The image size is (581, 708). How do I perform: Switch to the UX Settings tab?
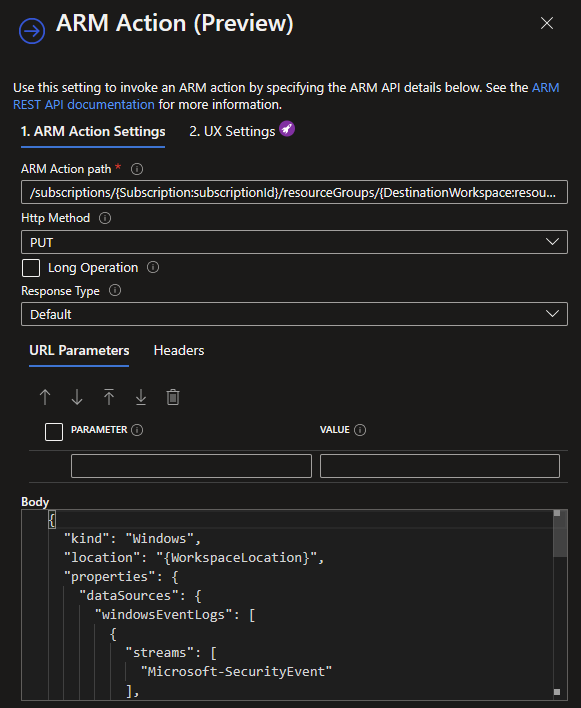pyautogui.click(x=232, y=131)
